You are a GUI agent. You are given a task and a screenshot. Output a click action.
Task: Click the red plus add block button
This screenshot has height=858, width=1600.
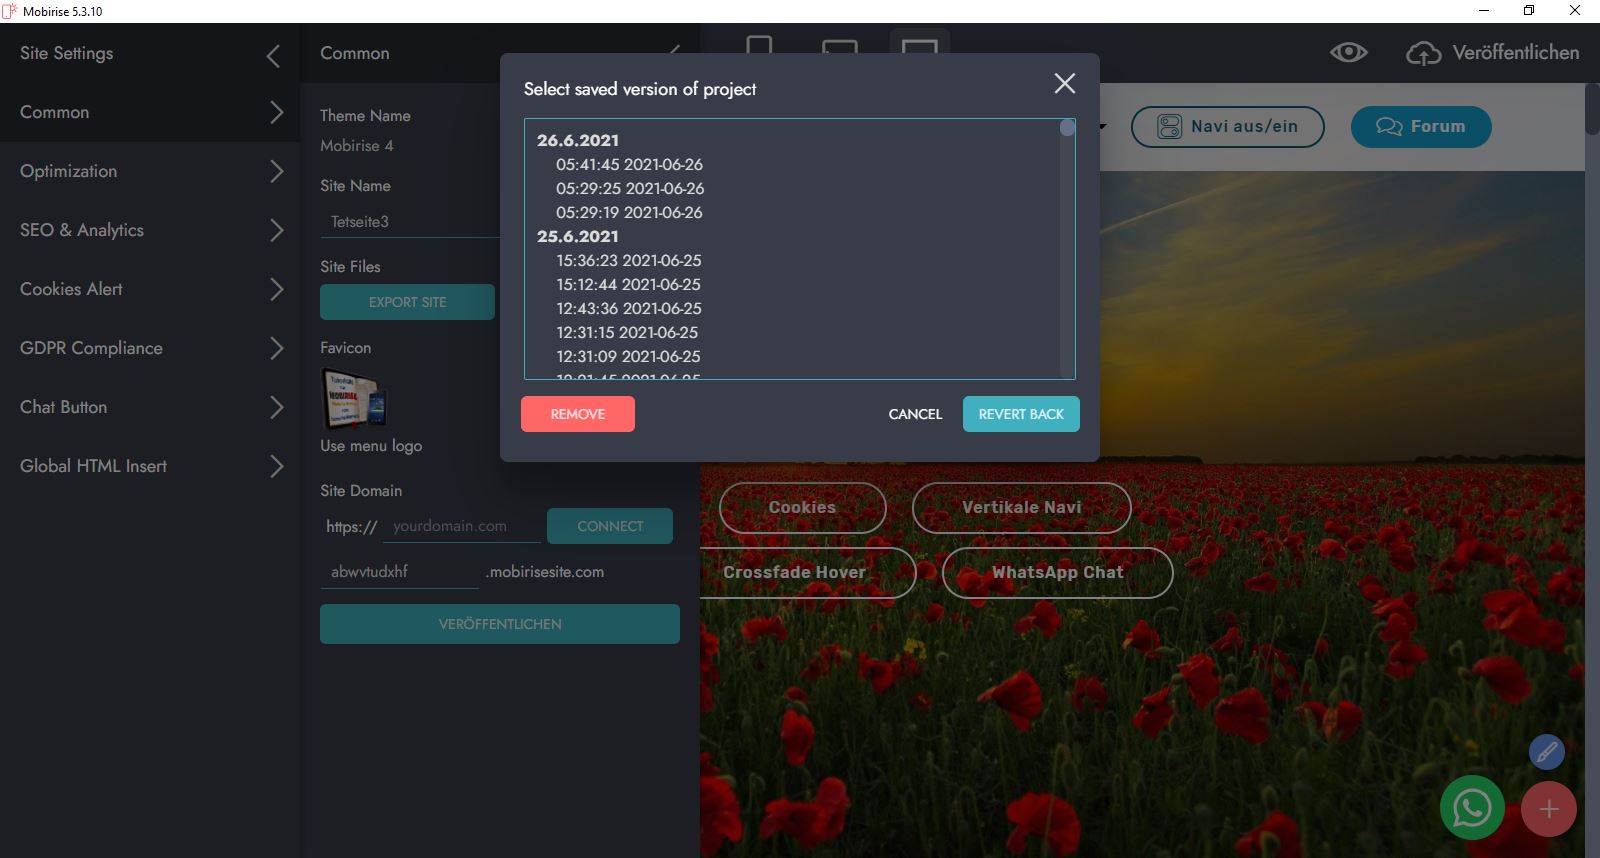1548,809
